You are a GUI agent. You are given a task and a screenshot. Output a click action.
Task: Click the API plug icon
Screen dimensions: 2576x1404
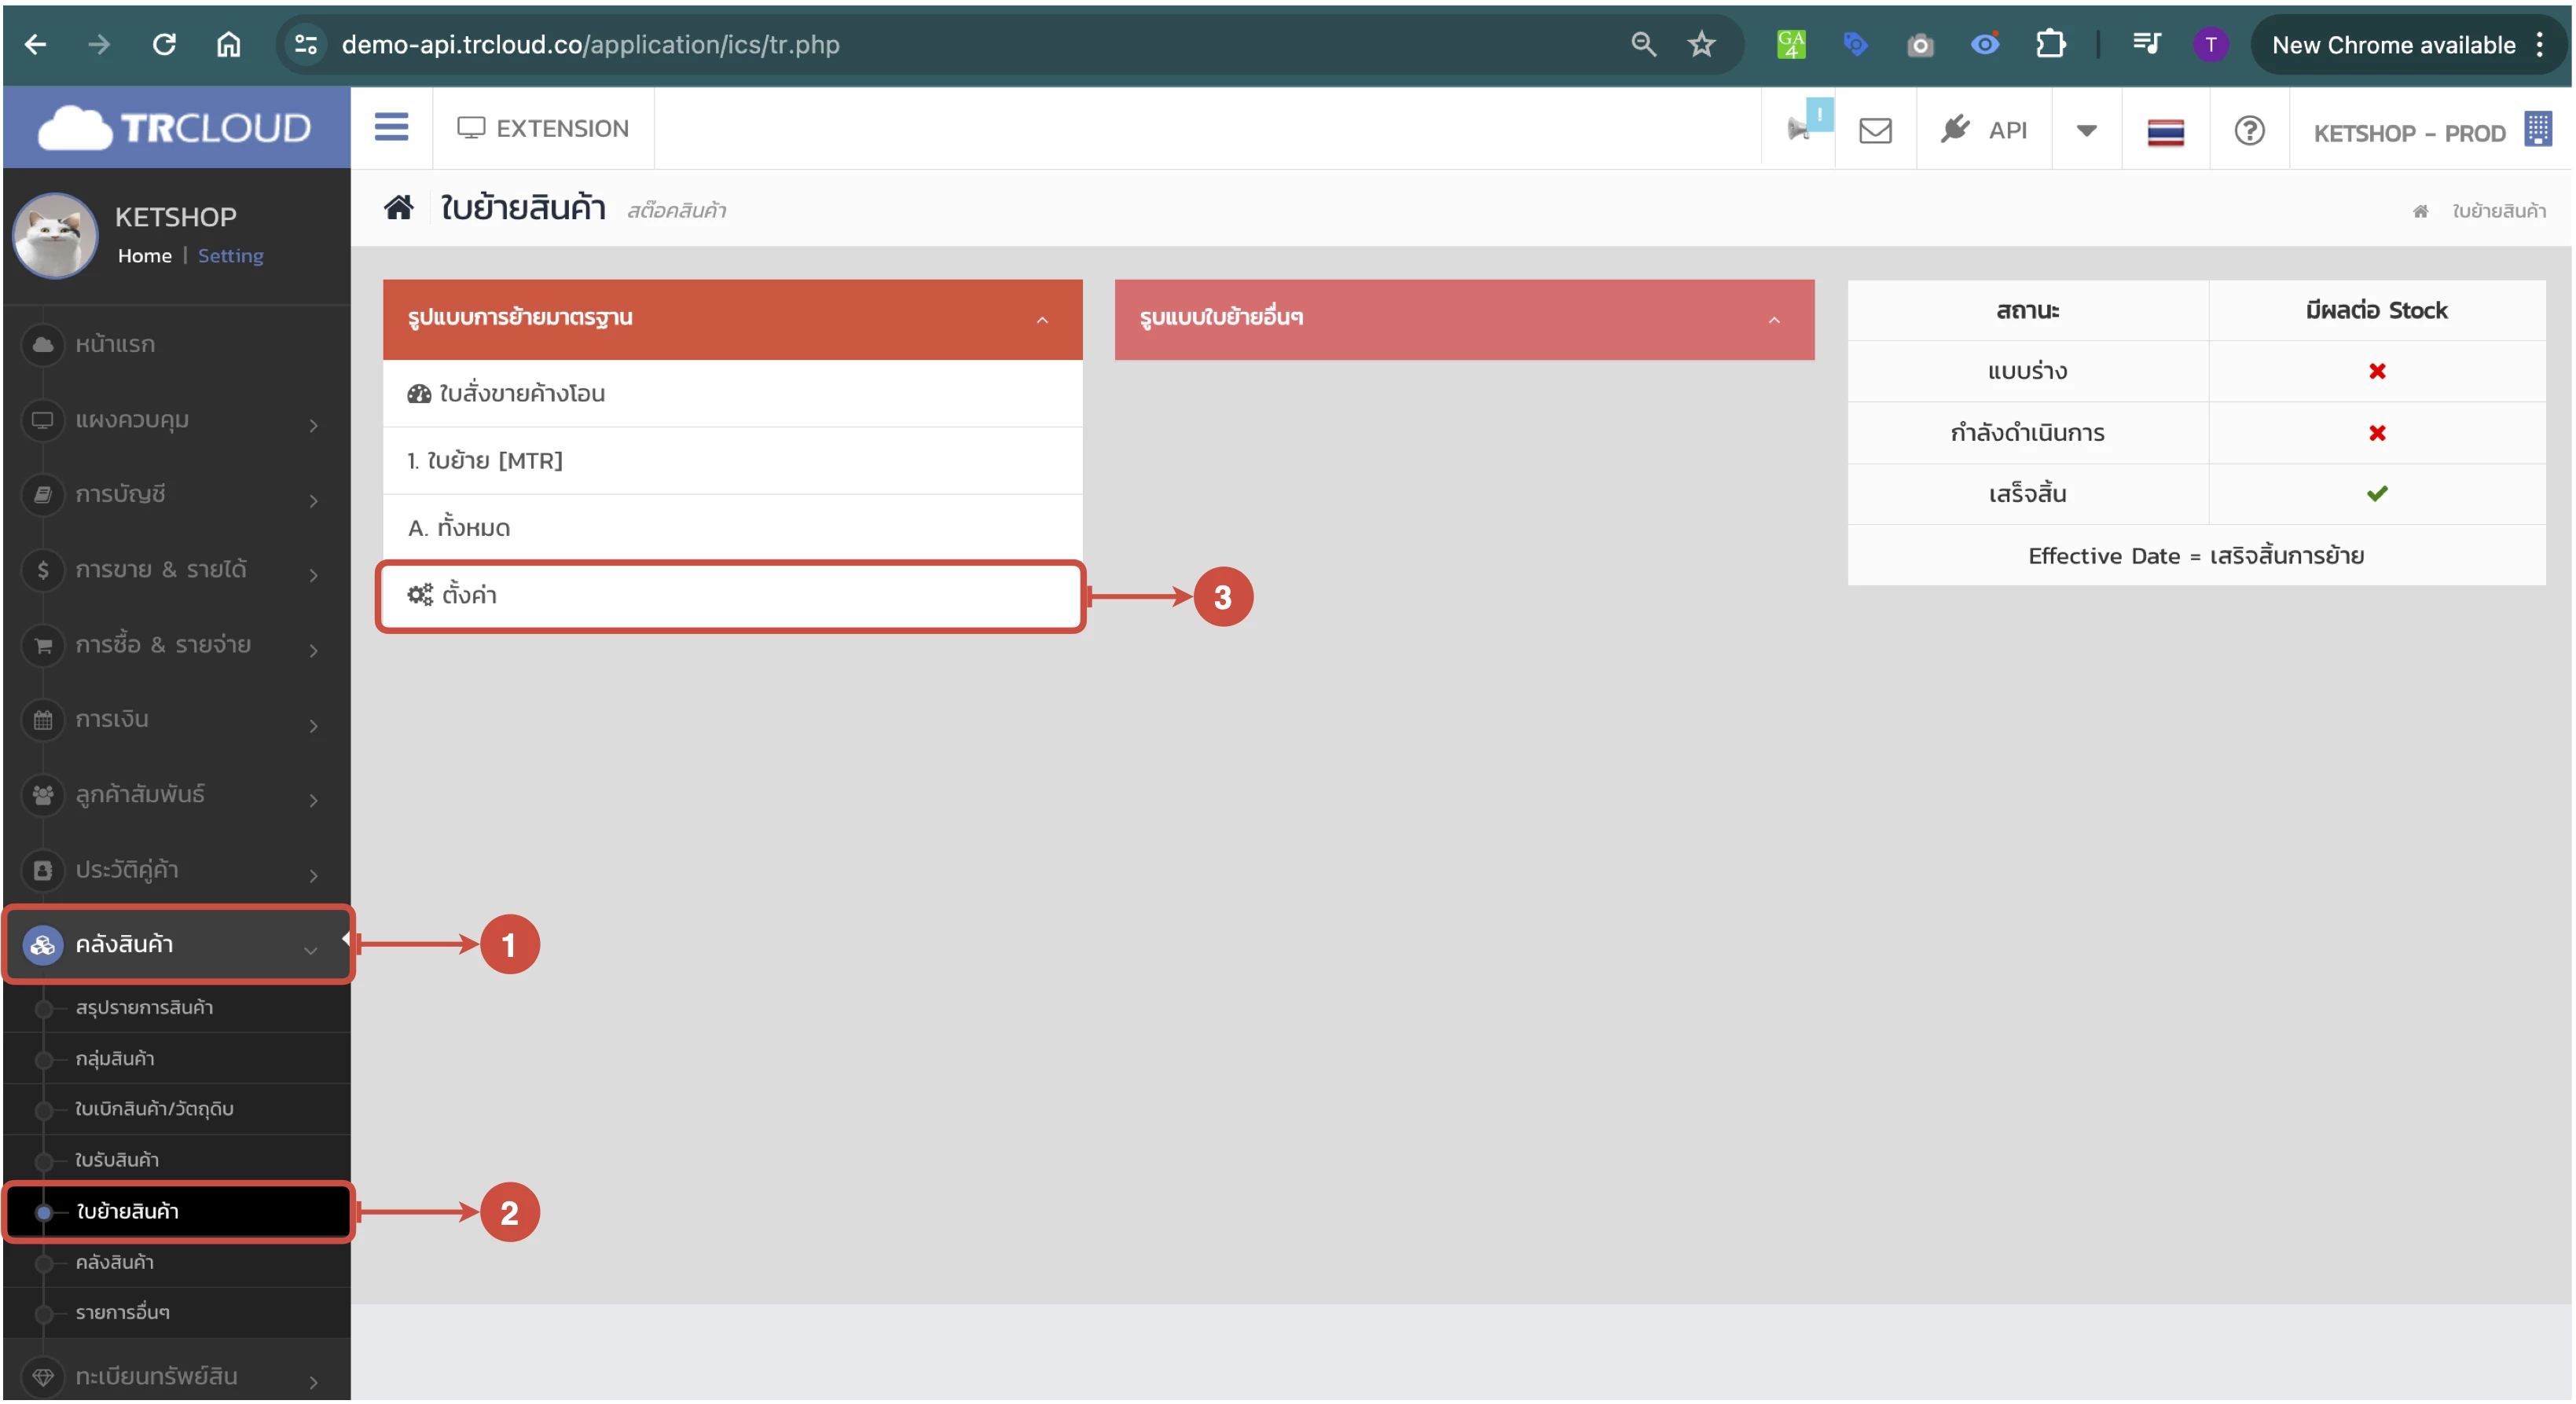[1955, 130]
